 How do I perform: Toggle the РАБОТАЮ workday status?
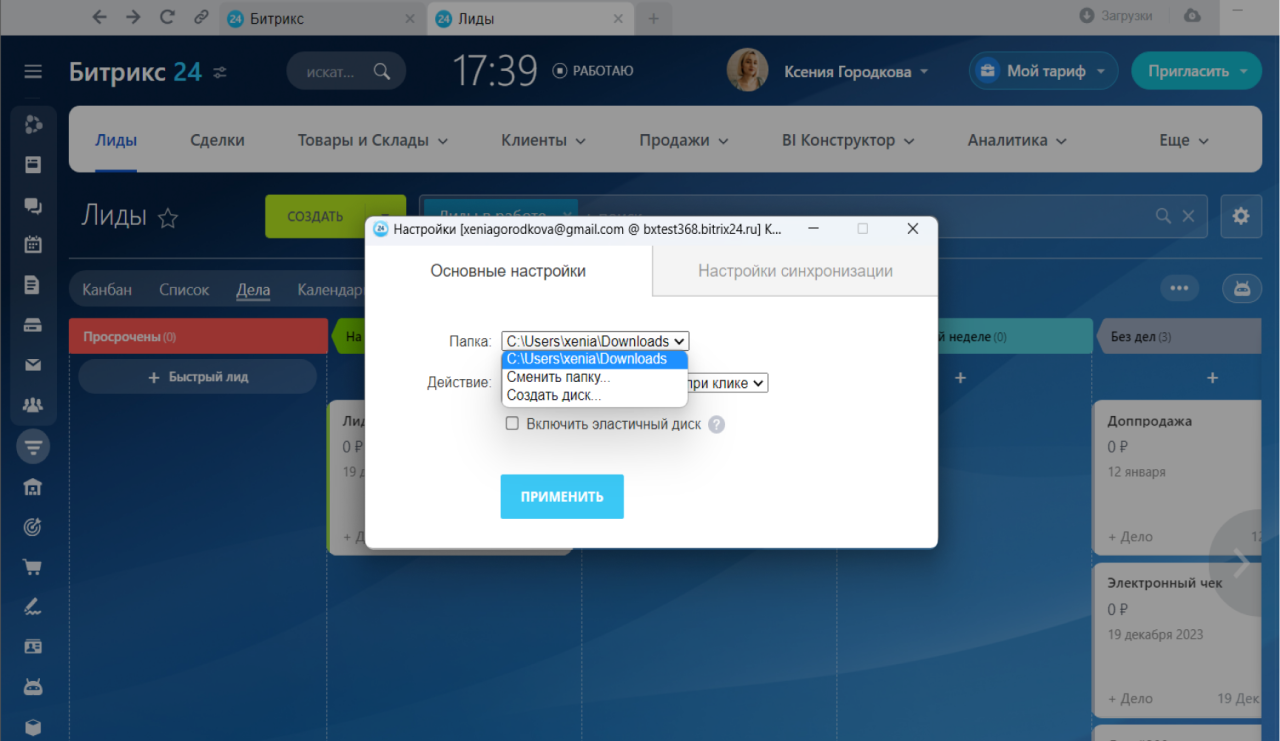point(593,71)
